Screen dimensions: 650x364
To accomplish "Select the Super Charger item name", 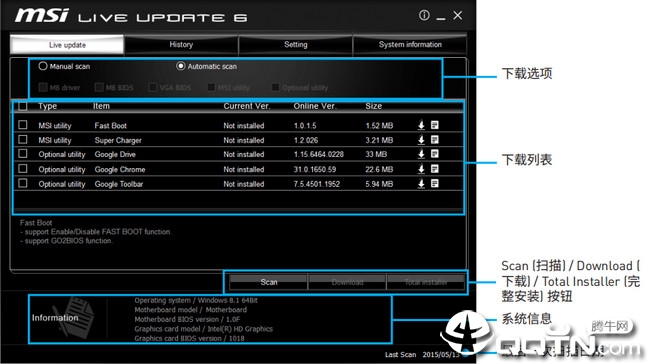I will 118,140.
